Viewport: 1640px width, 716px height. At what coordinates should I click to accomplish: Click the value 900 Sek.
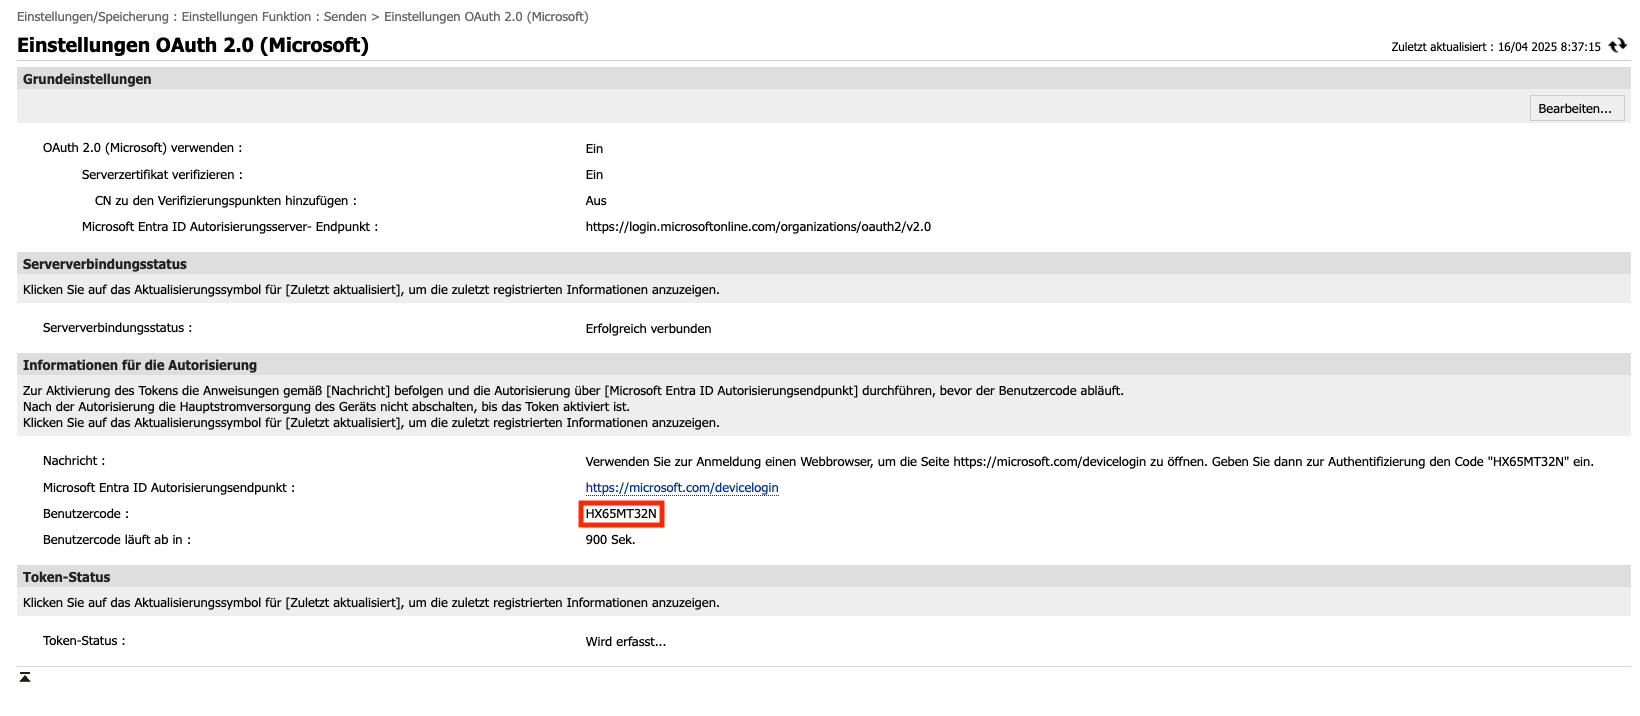[x=610, y=540]
